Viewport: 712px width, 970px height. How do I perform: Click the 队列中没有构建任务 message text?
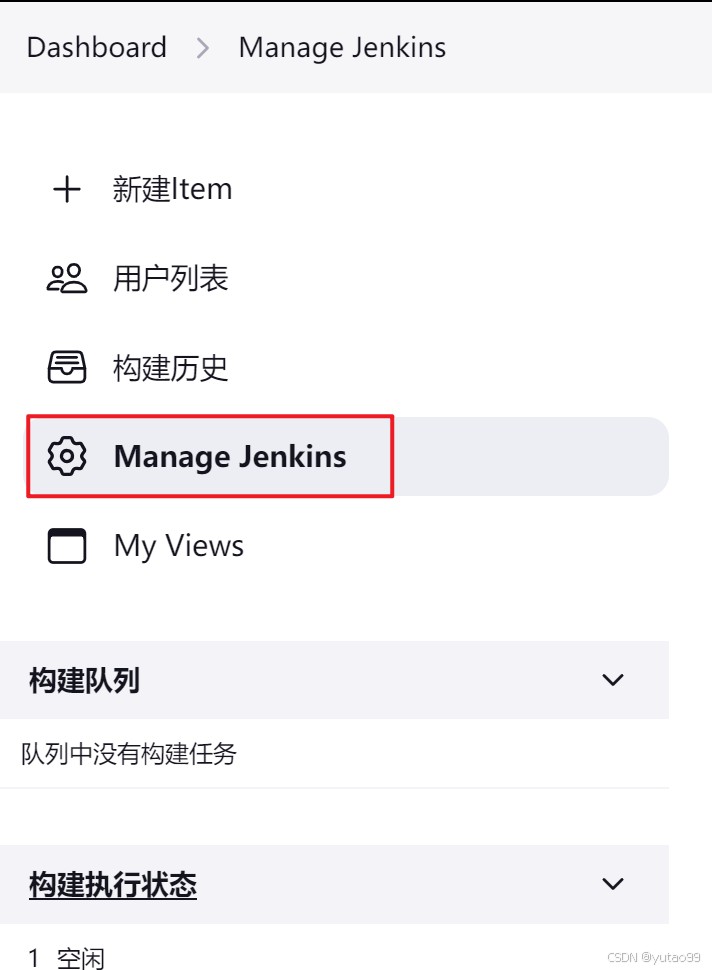pyautogui.click(x=129, y=754)
